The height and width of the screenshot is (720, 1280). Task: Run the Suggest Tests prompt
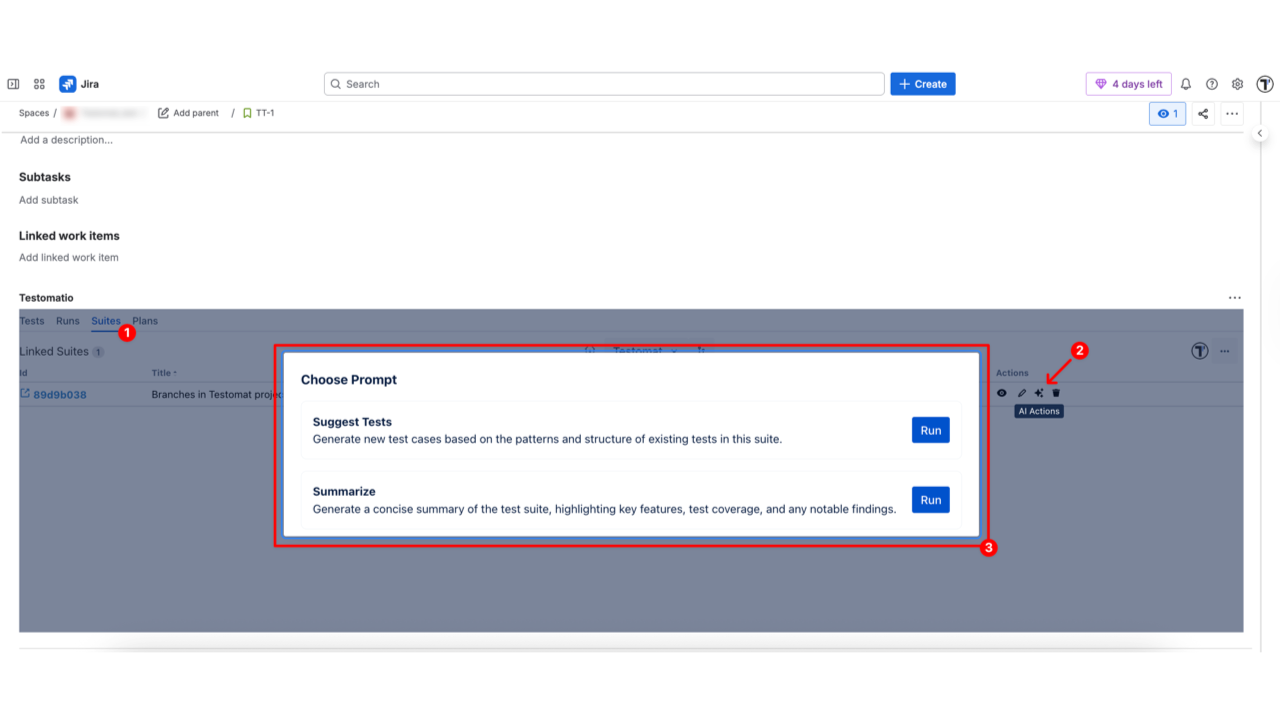[930, 430]
